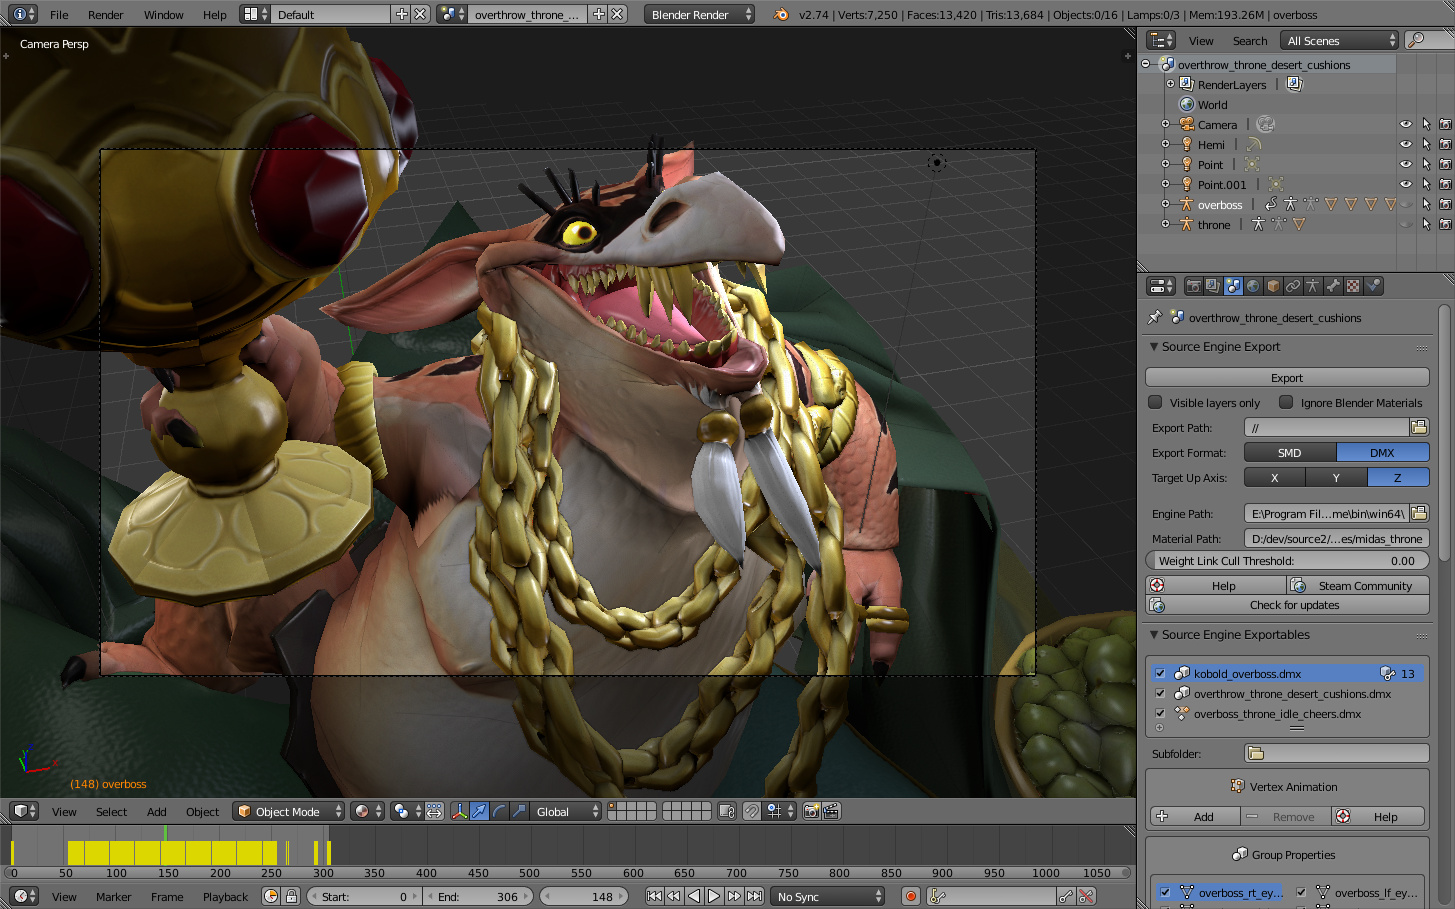The height and width of the screenshot is (909, 1455).
Task: Click the manipulate center points icon
Action: pyautogui.click(x=434, y=811)
